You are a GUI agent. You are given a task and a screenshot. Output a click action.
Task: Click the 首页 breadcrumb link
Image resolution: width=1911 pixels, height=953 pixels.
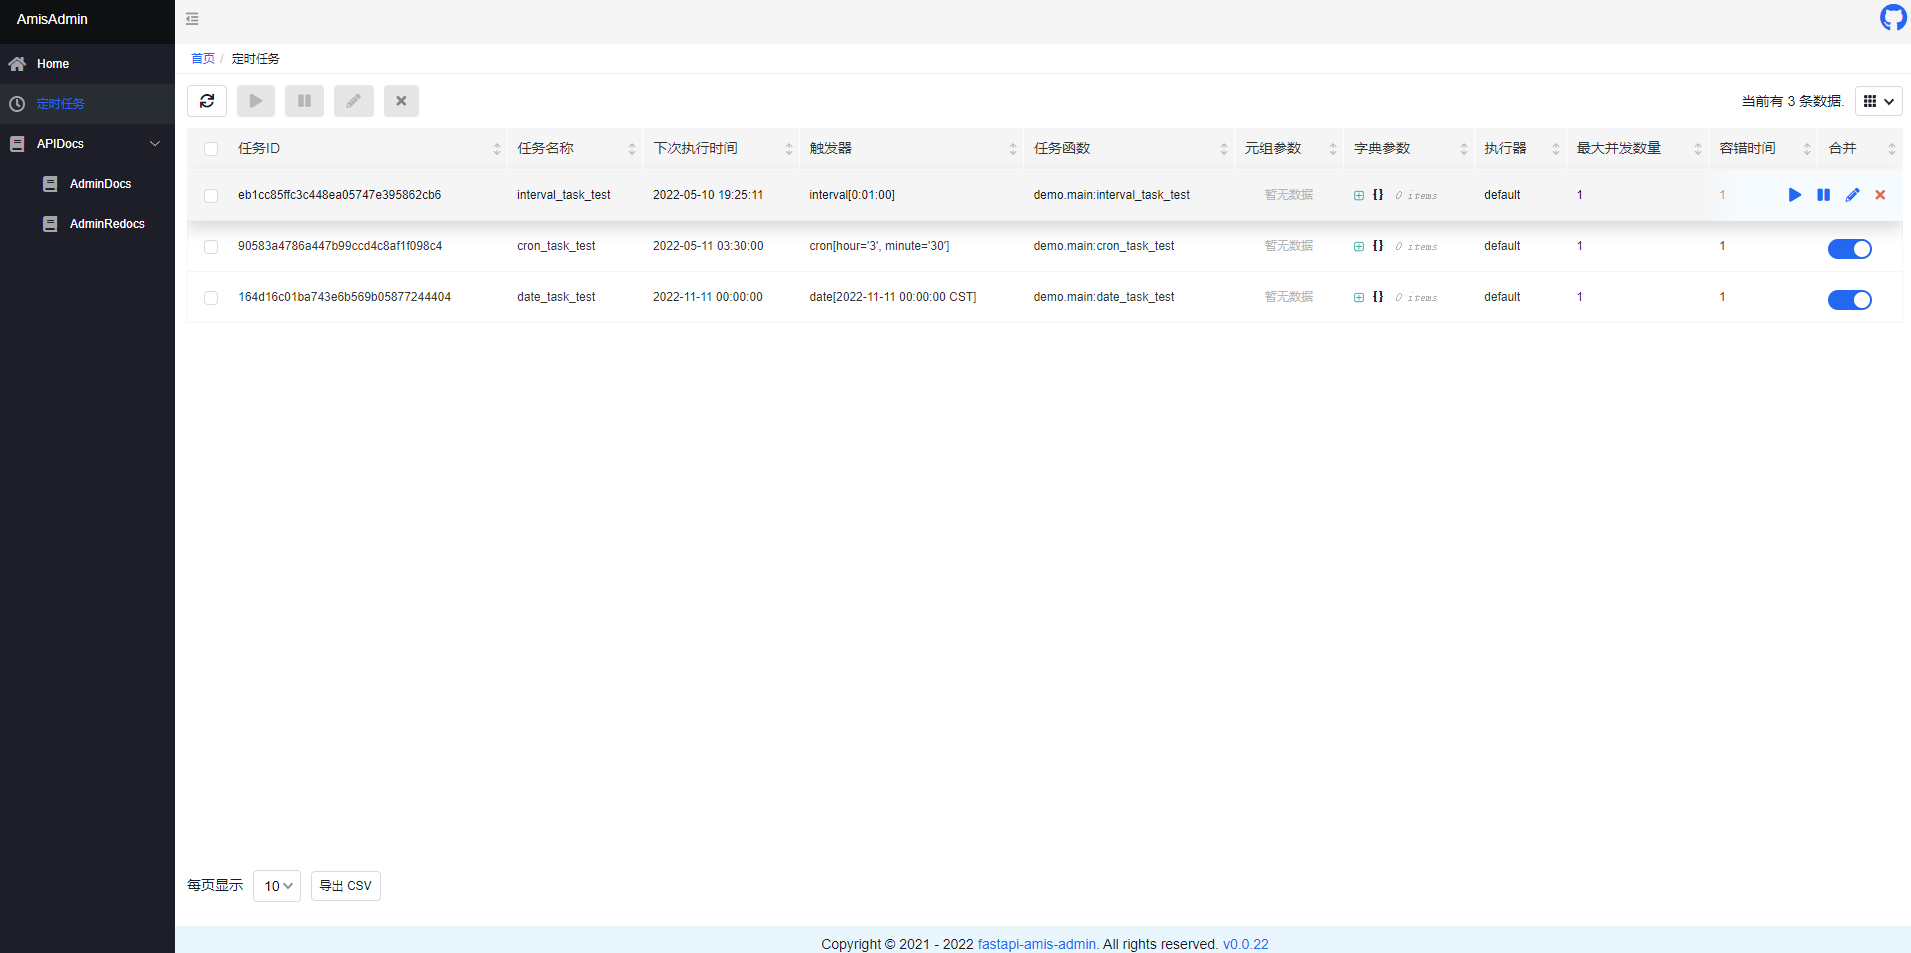(x=203, y=59)
